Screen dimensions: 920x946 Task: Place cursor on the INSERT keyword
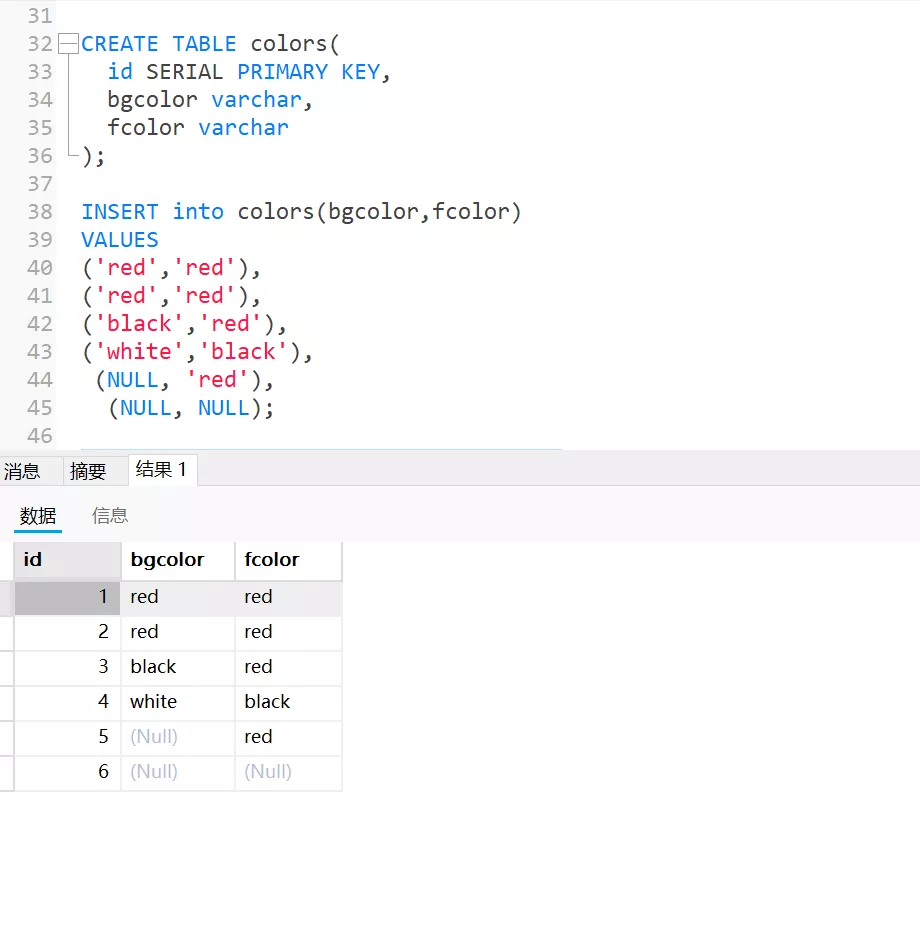coord(119,212)
